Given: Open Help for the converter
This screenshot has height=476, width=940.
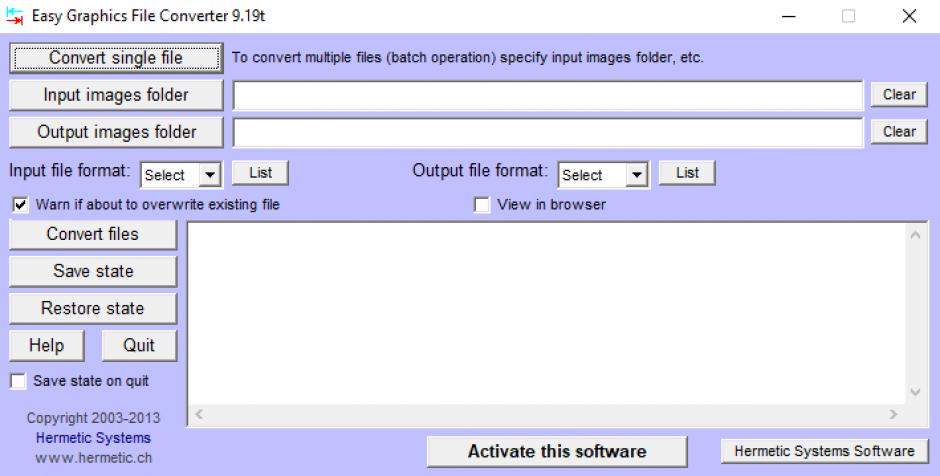Looking at the screenshot, I should pos(46,345).
